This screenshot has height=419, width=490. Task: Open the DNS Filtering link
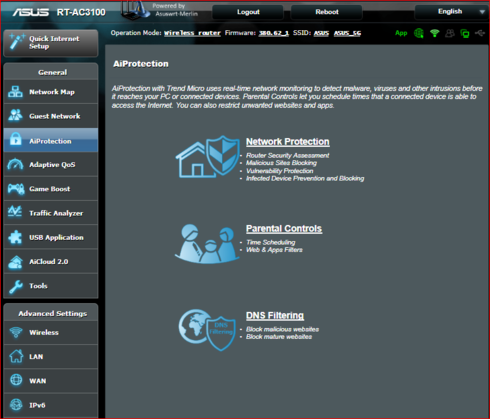(x=275, y=315)
